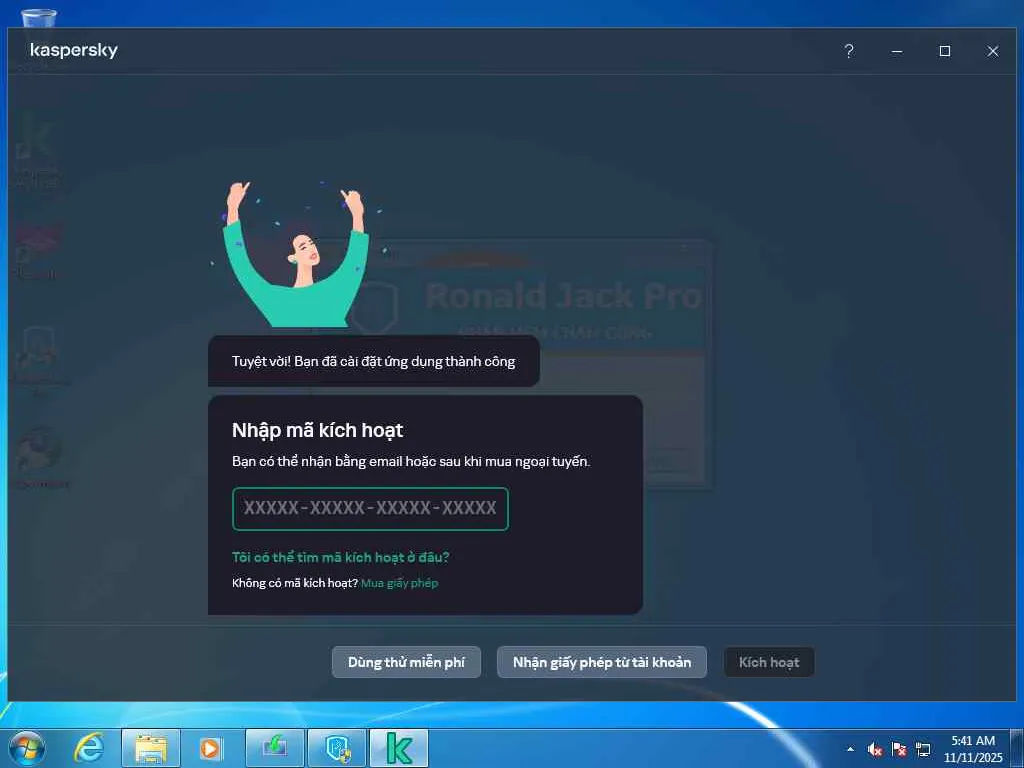The image size is (1024, 768).
Task: Click the kaspersky logo in title bar
Action: [x=74, y=50]
